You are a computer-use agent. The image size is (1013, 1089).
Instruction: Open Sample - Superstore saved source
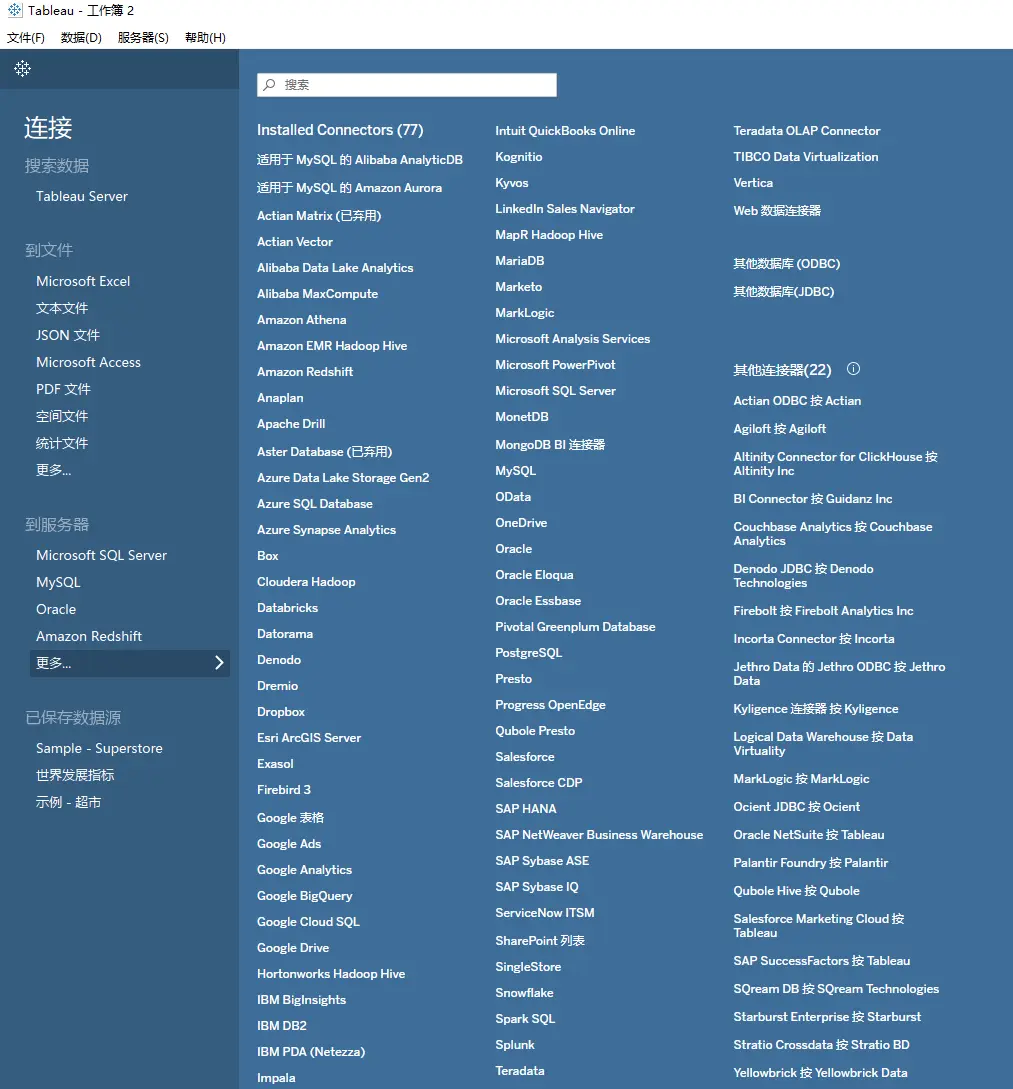pos(99,749)
